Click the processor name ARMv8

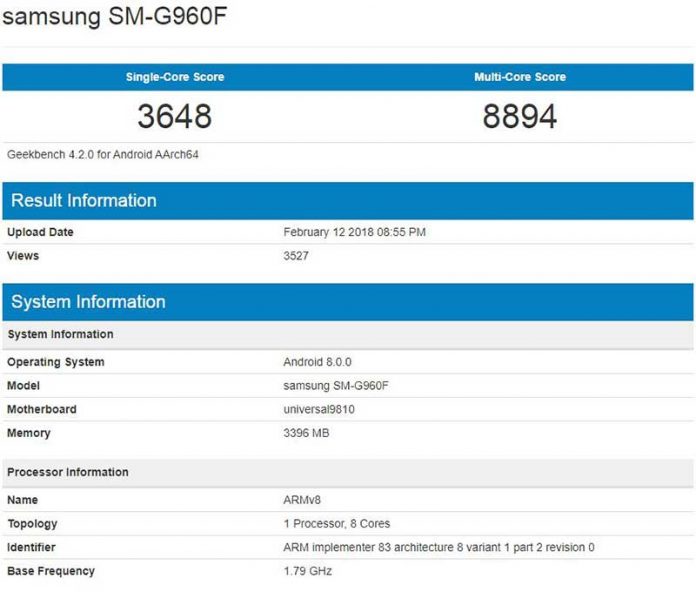(x=301, y=499)
